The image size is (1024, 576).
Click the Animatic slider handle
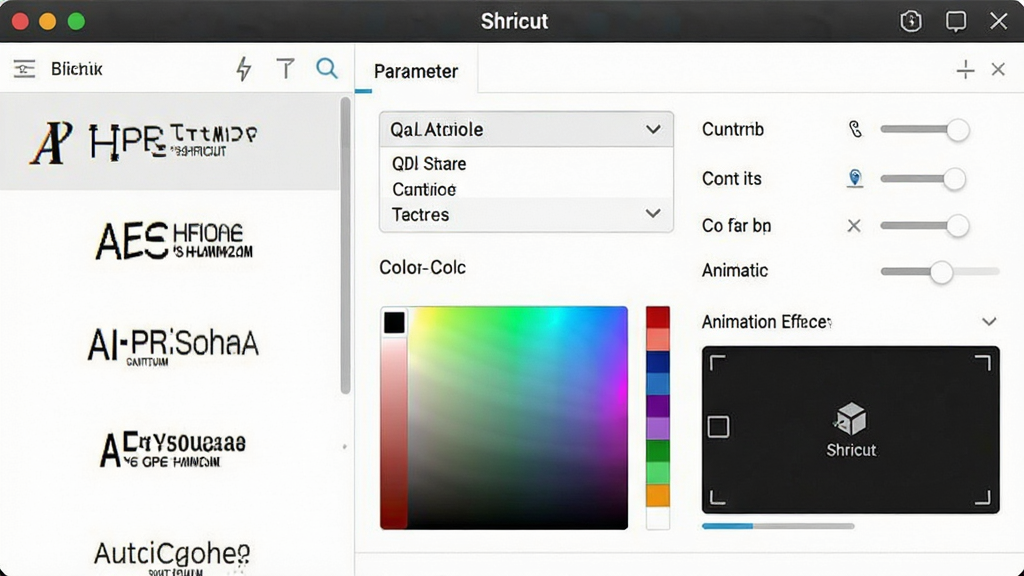coord(941,272)
